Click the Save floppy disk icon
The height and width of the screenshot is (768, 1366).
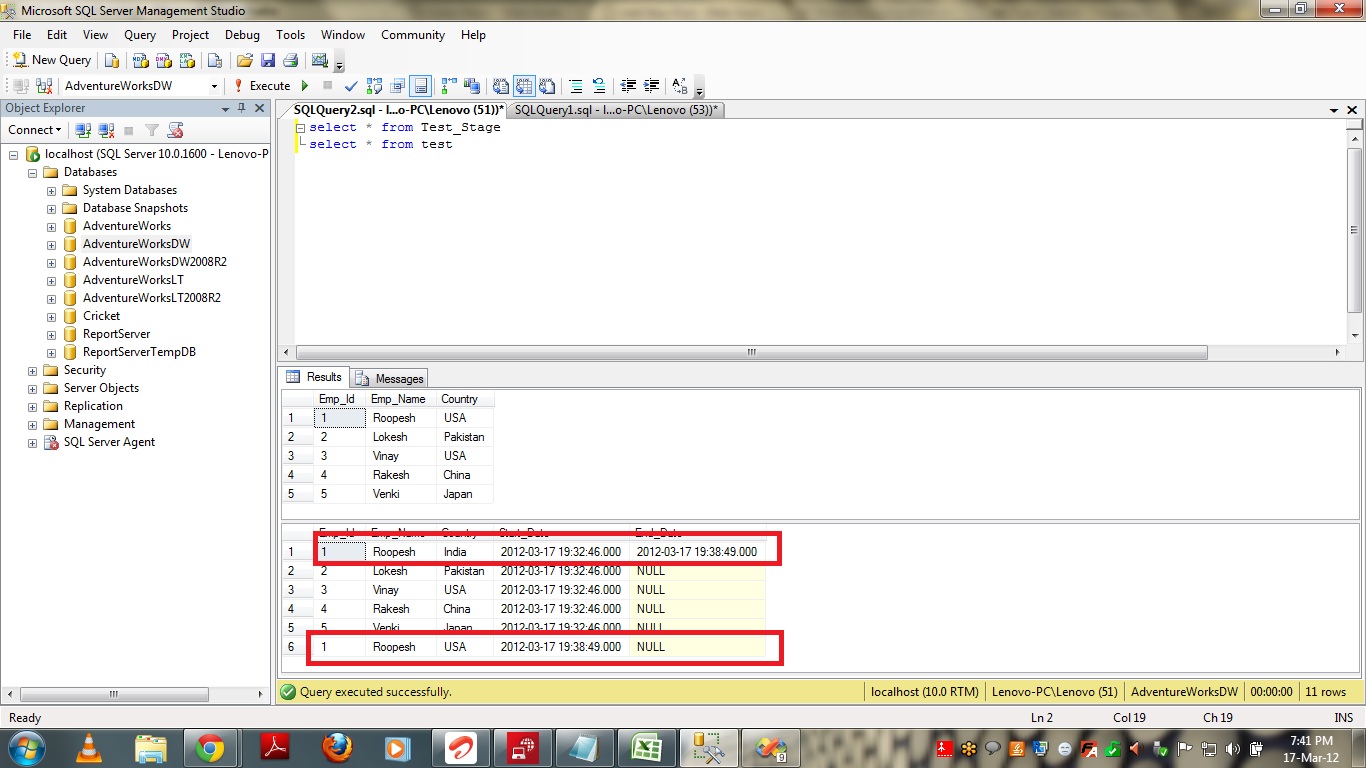click(268, 60)
